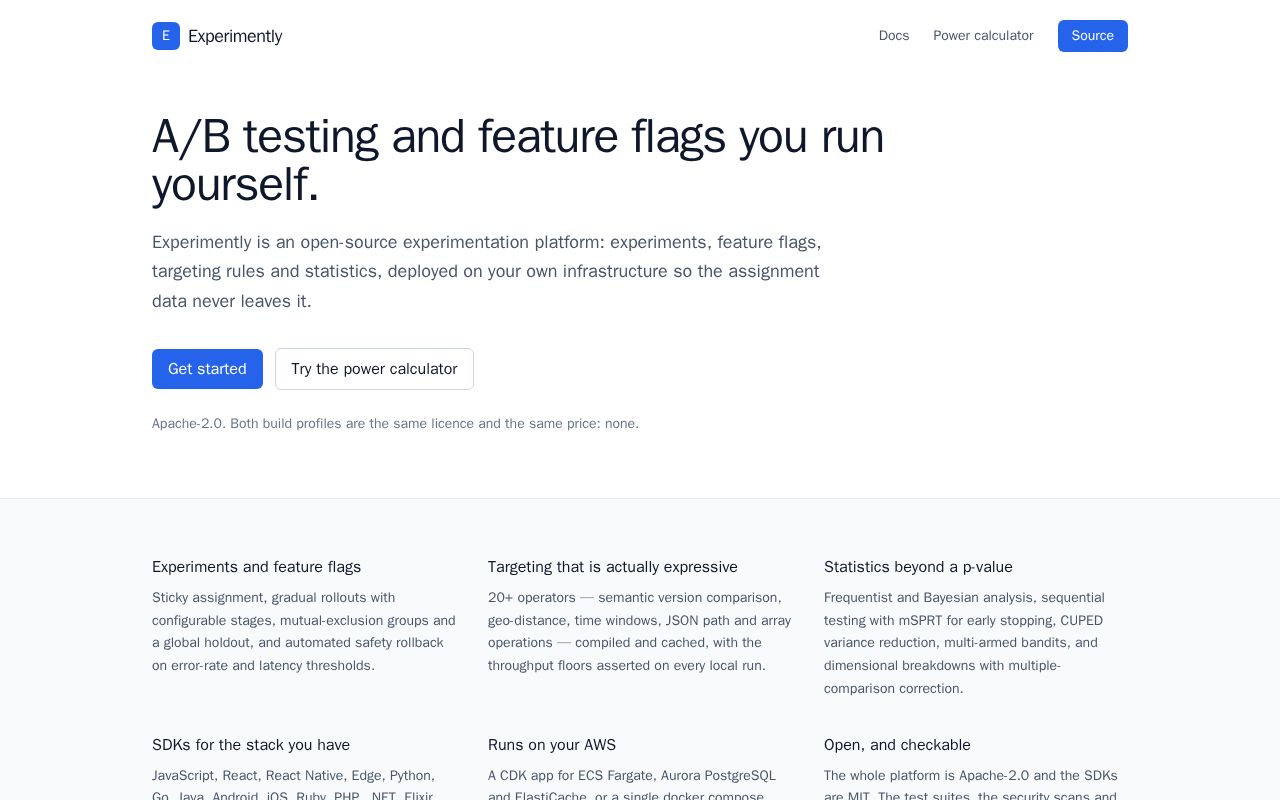
Task: Click the Experimently brand name text
Action: click(235, 36)
